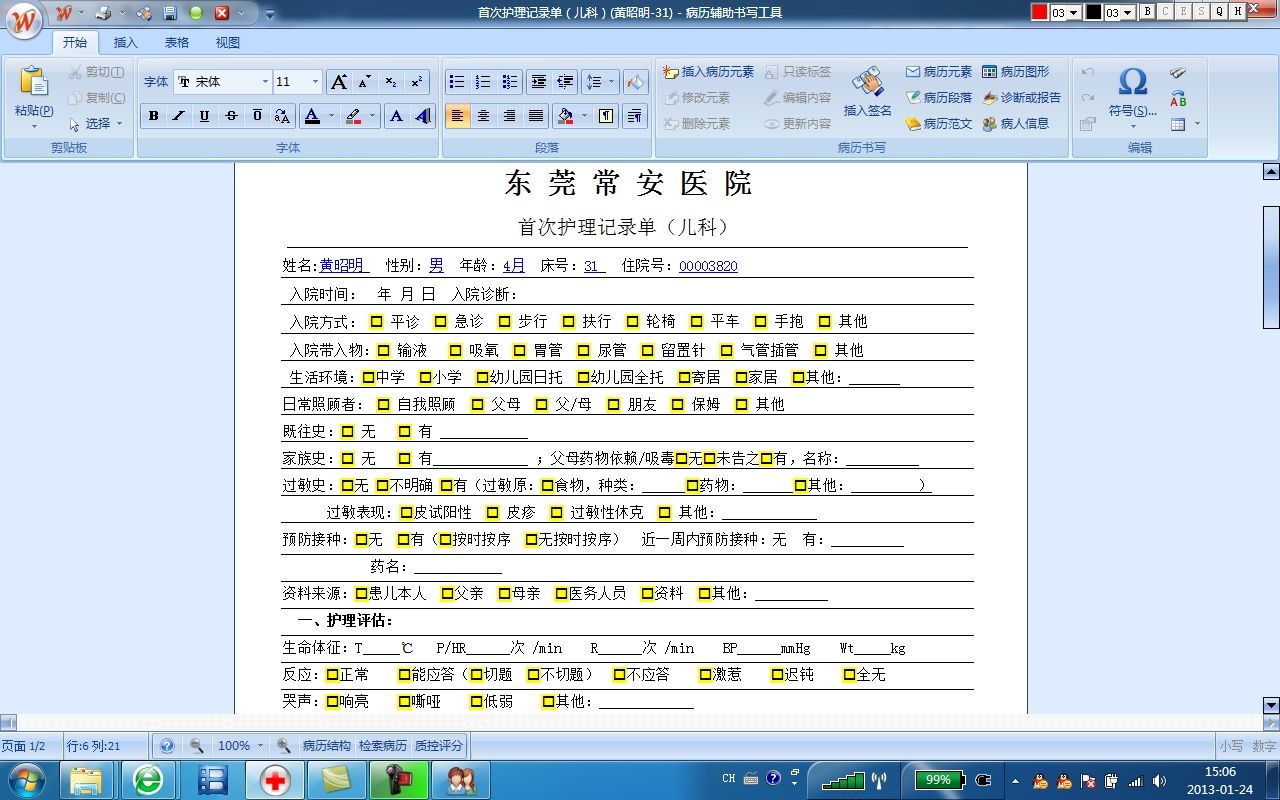Right align the paragraph
Screen dimensions: 1280x800
click(509, 116)
